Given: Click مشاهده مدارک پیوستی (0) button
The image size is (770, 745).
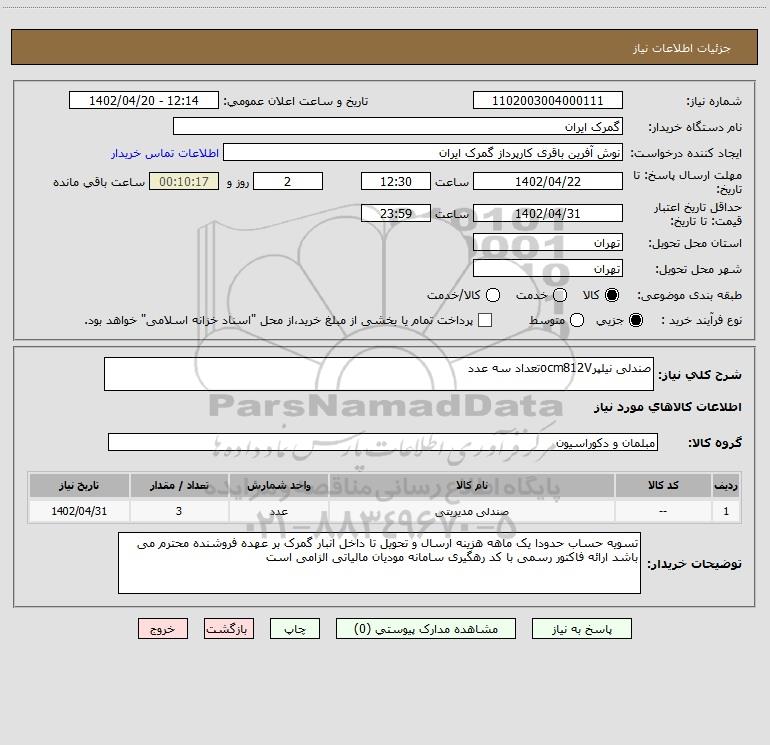Looking at the screenshot, I should pos(426,629).
